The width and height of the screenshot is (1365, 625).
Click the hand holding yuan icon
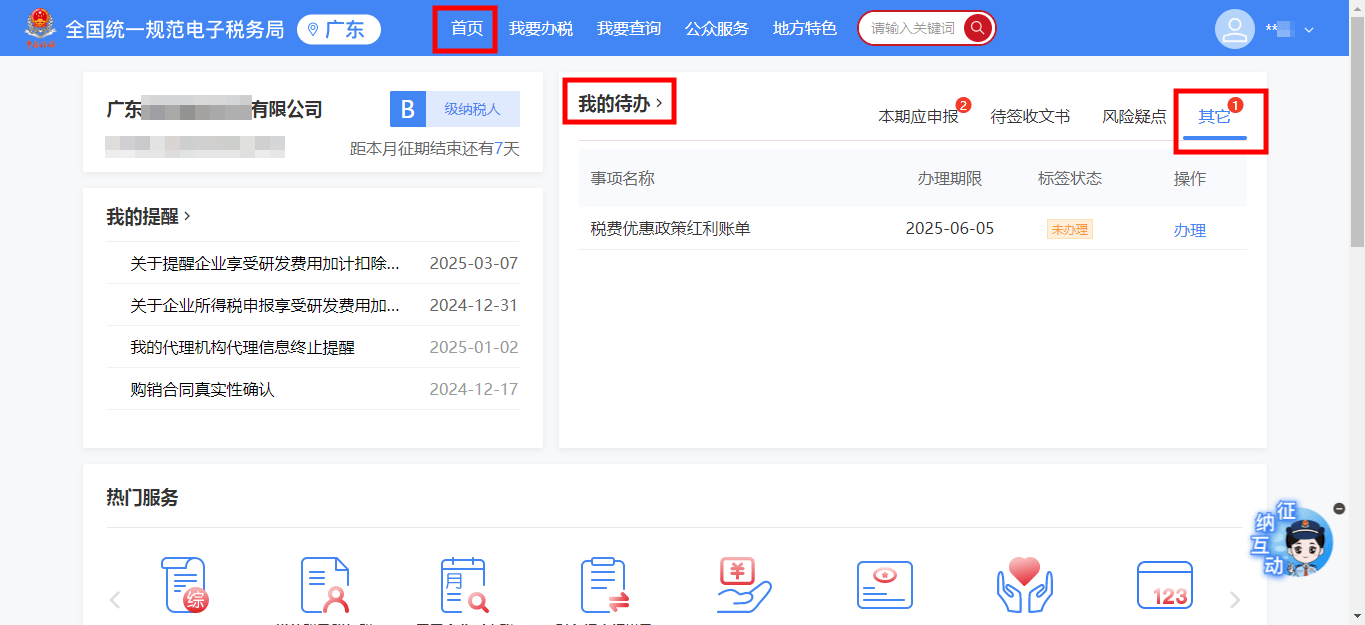[x=744, y=585]
